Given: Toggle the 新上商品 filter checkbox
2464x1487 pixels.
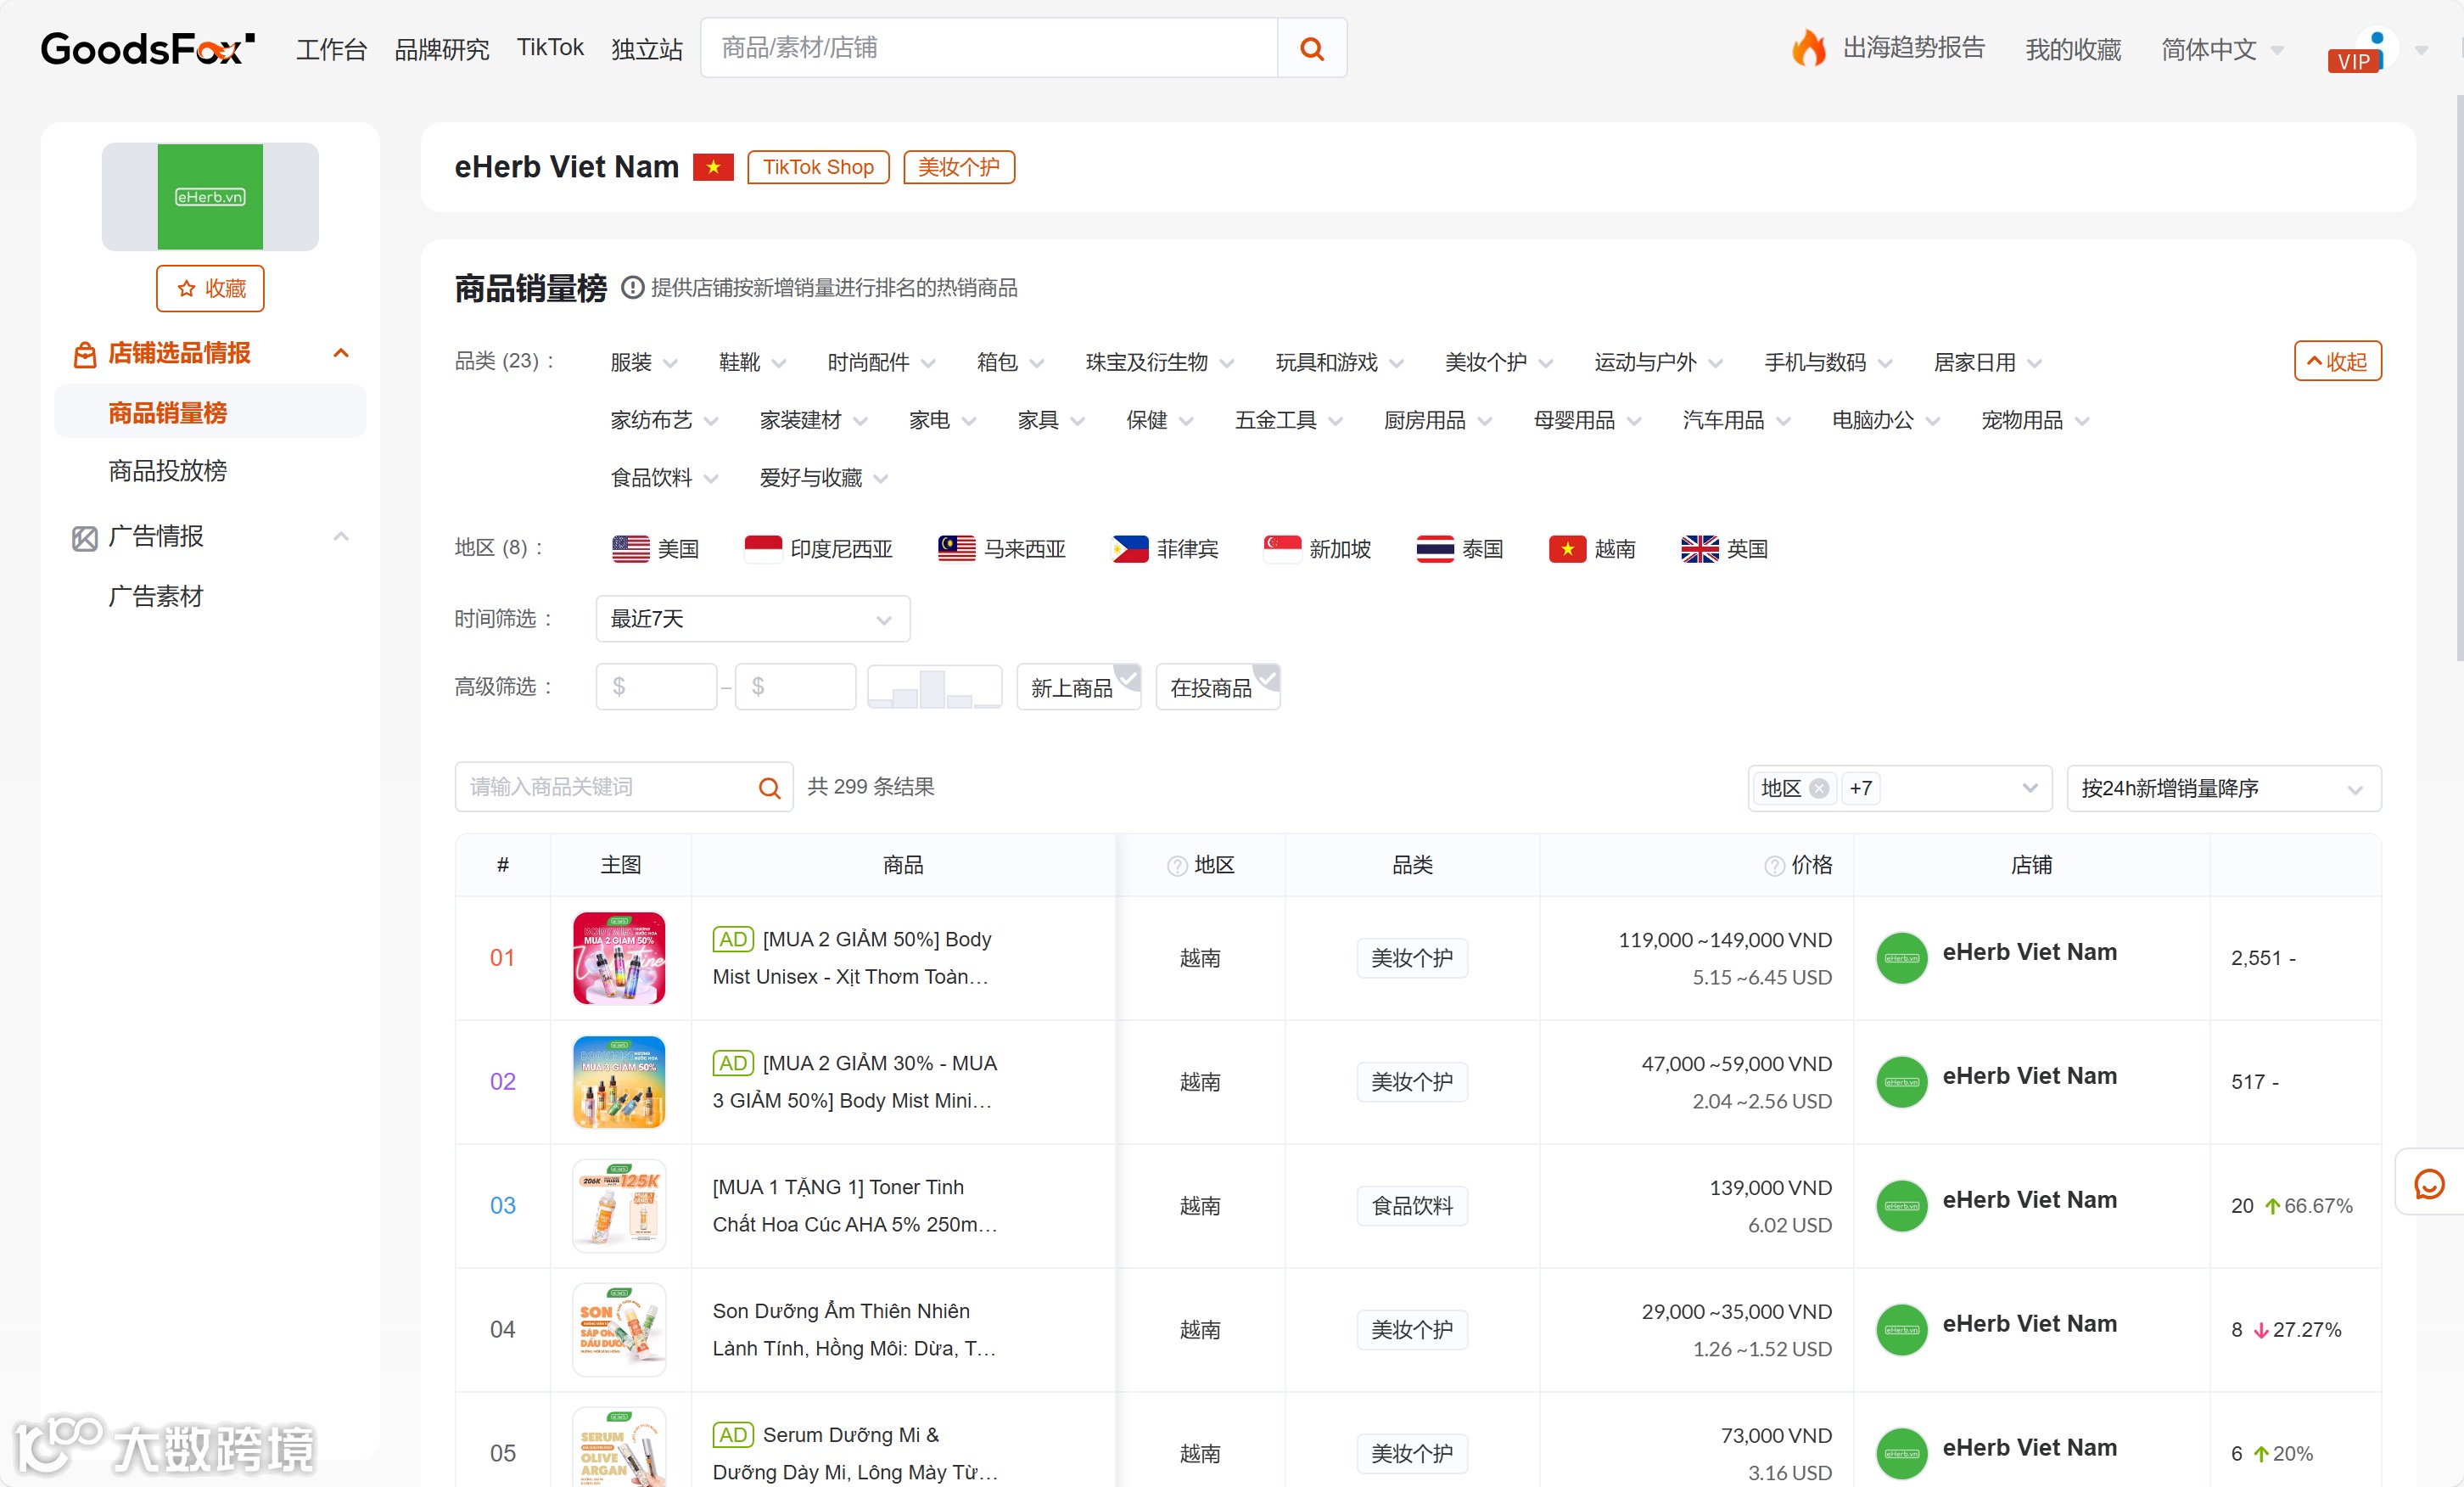Looking at the screenshot, I should (1078, 687).
